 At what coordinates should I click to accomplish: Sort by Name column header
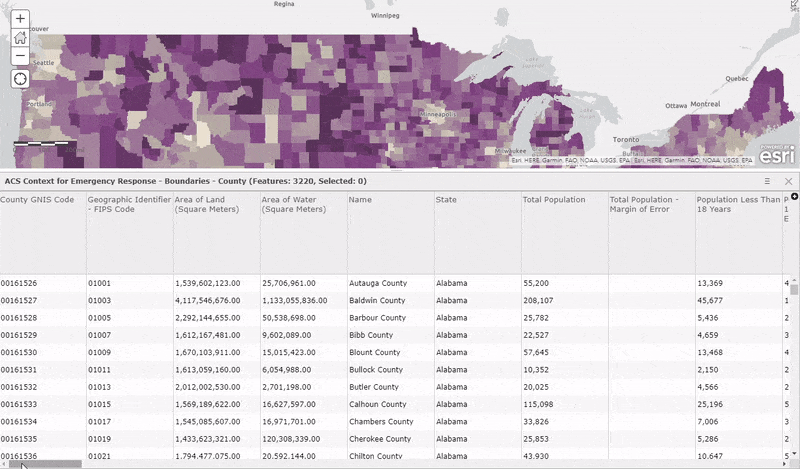[360, 200]
